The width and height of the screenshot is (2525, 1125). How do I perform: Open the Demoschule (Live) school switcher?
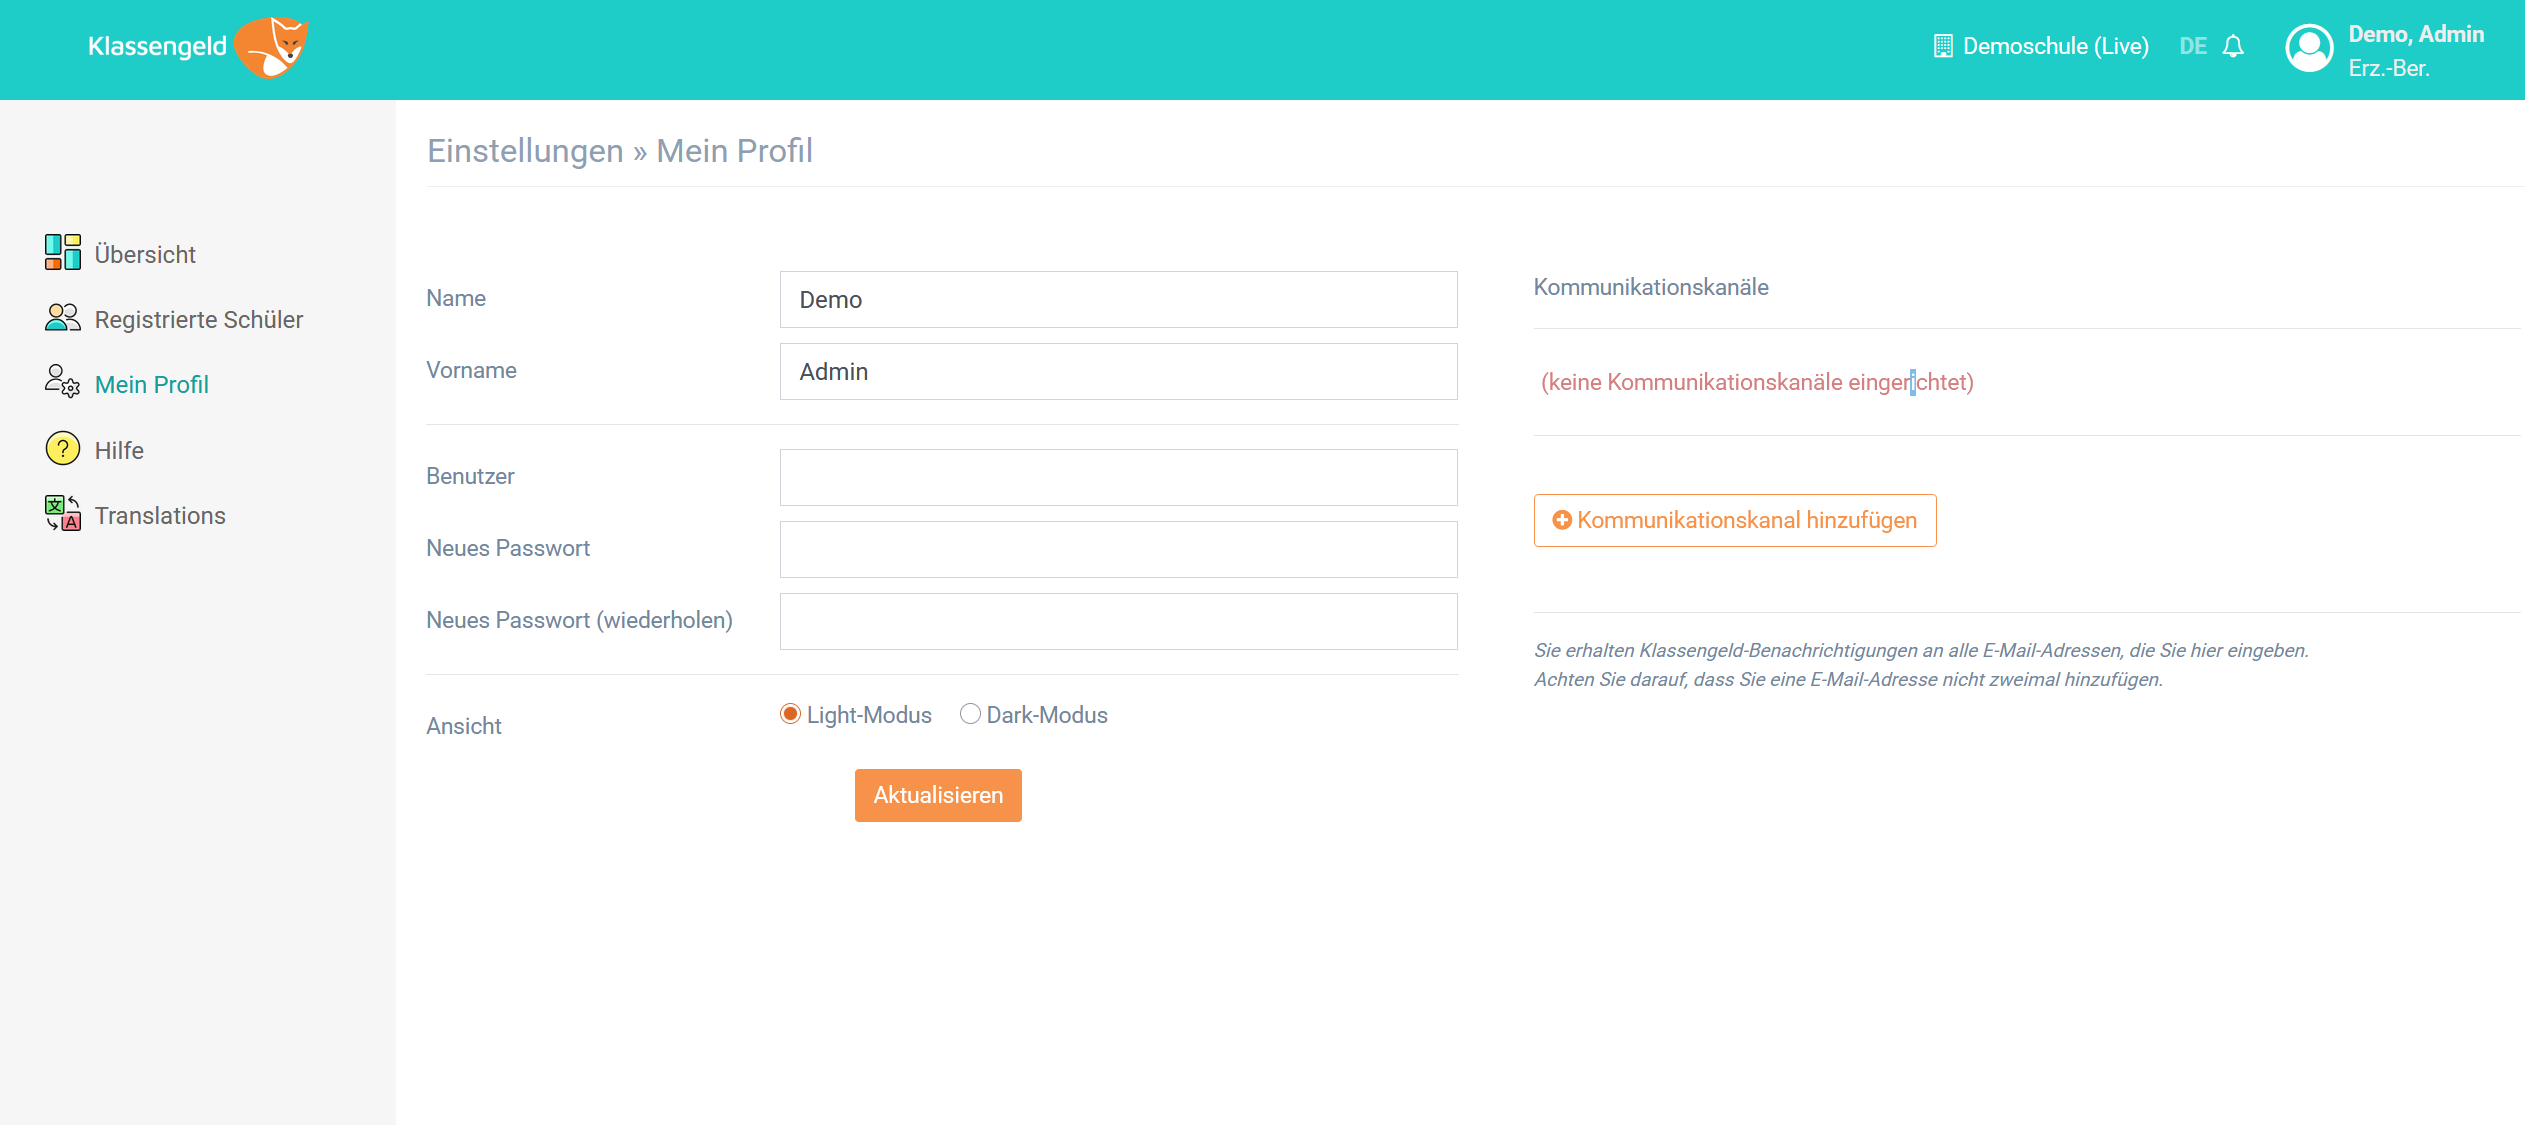click(2055, 47)
